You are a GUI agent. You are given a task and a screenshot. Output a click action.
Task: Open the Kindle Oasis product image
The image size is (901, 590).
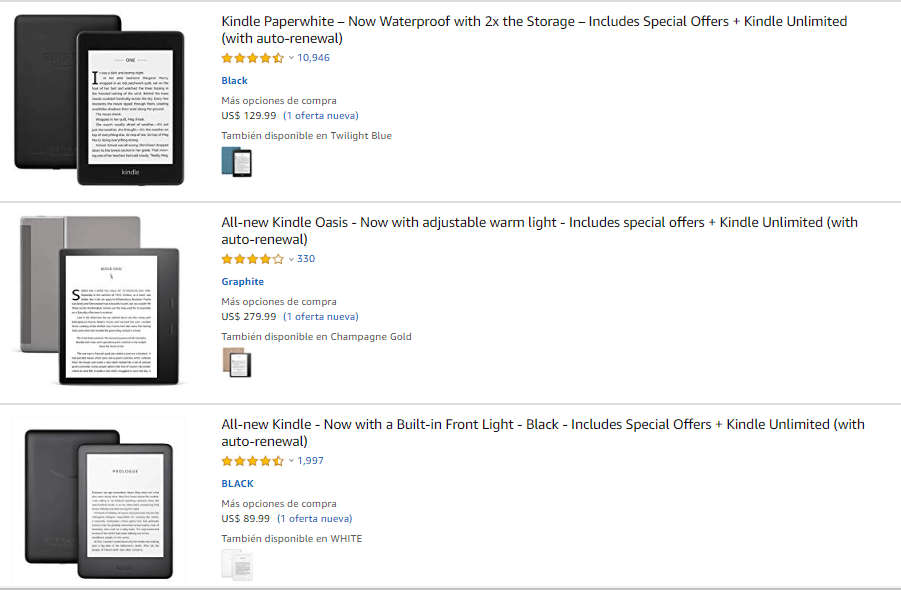point(99,300)
